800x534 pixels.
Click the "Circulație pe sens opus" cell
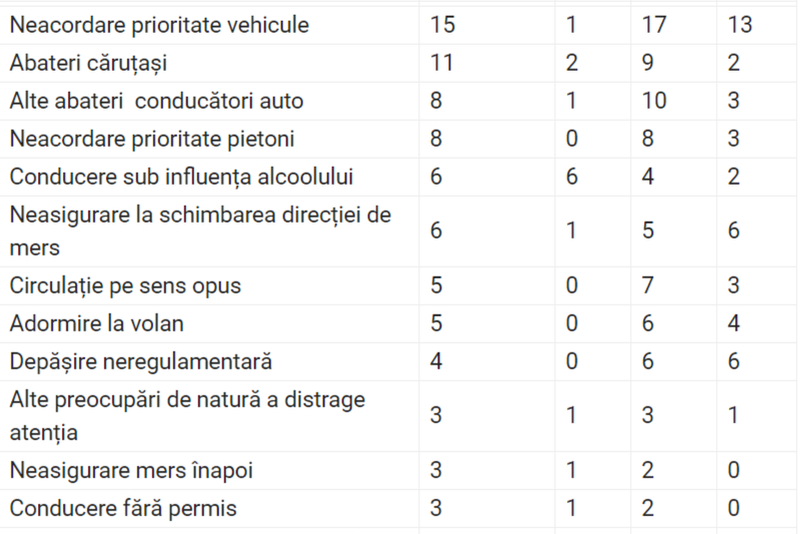125,286
